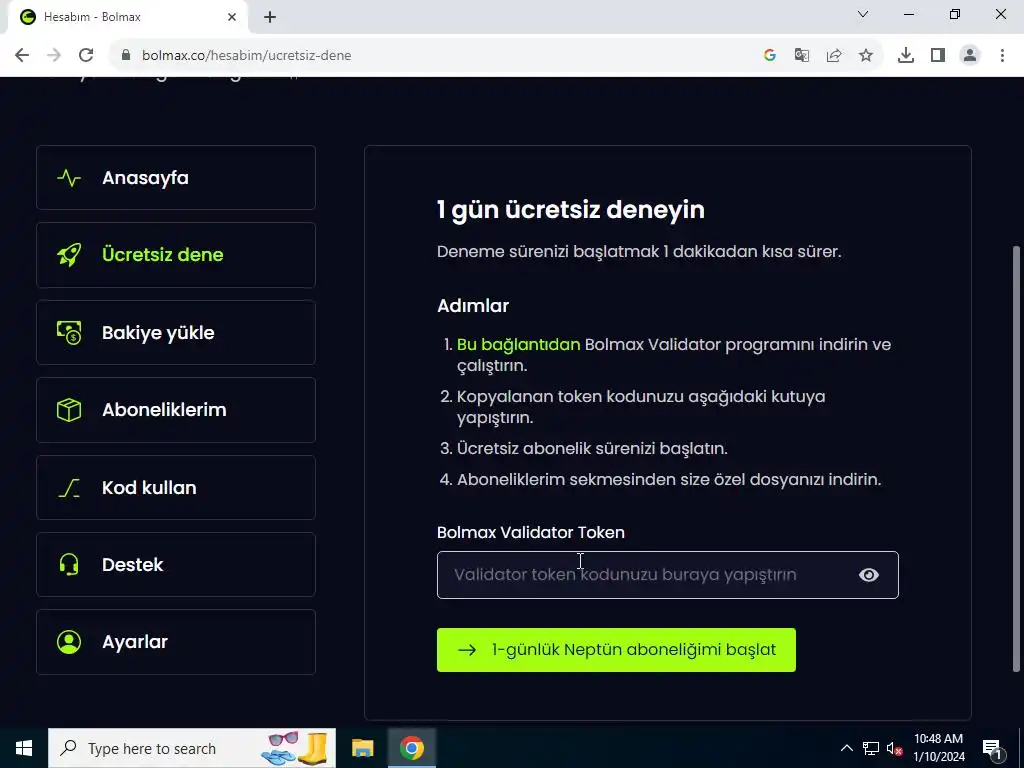Click the "Bolmax Validator Token" label
Screen dimensions: 1024x768
pyautogui.click(x=530, y=532)
